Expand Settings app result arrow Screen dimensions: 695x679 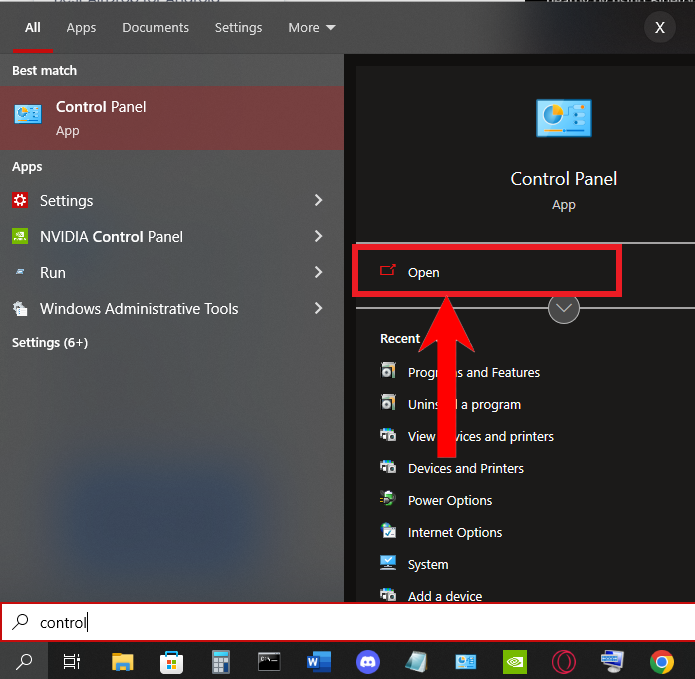coord(318,200)
